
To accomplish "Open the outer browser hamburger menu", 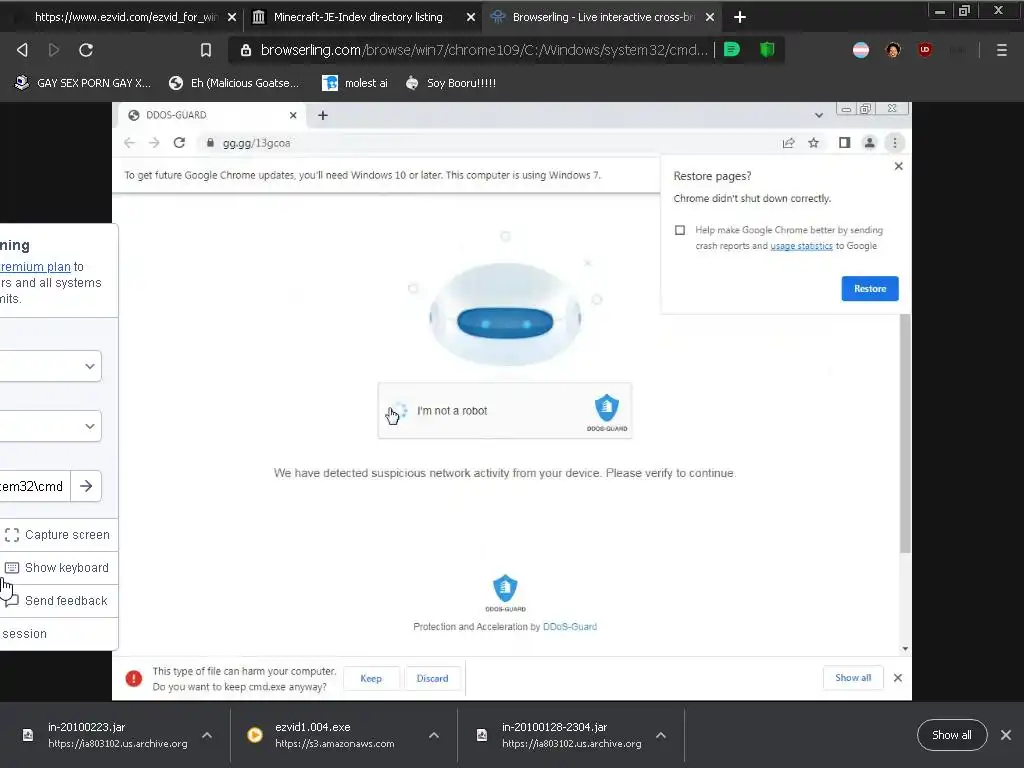I will click(1001, 50).
